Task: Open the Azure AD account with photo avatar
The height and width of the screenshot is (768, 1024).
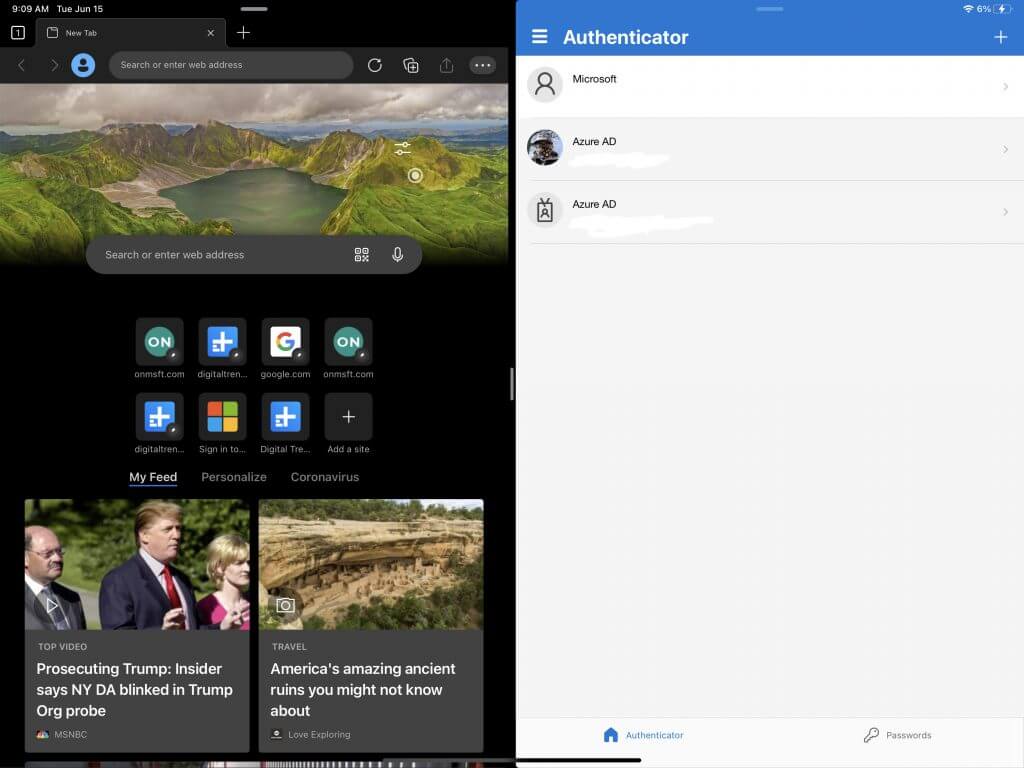Action: 769,150
